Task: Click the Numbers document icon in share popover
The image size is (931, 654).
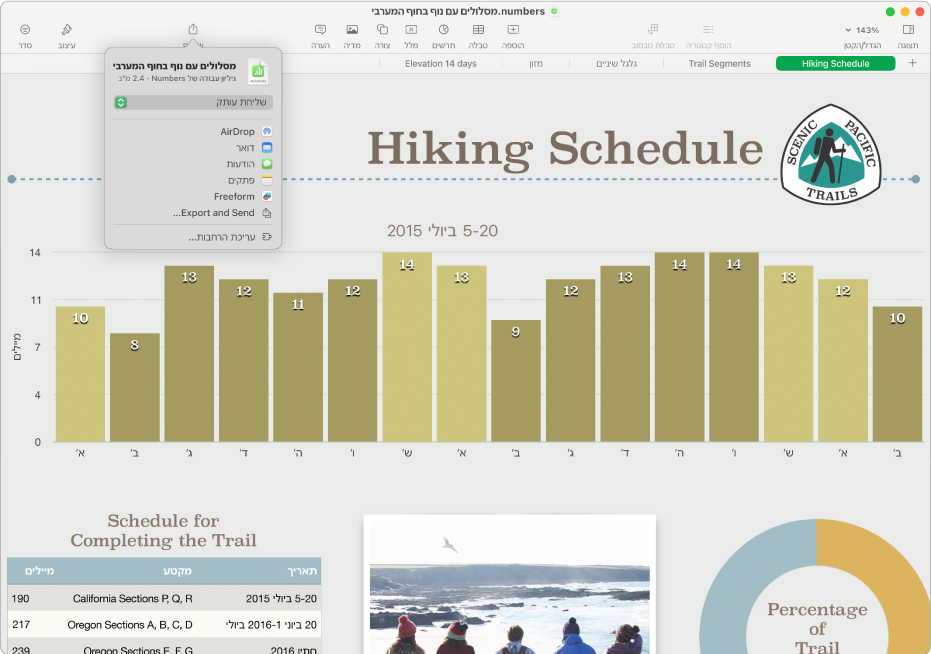Action: 258,71
